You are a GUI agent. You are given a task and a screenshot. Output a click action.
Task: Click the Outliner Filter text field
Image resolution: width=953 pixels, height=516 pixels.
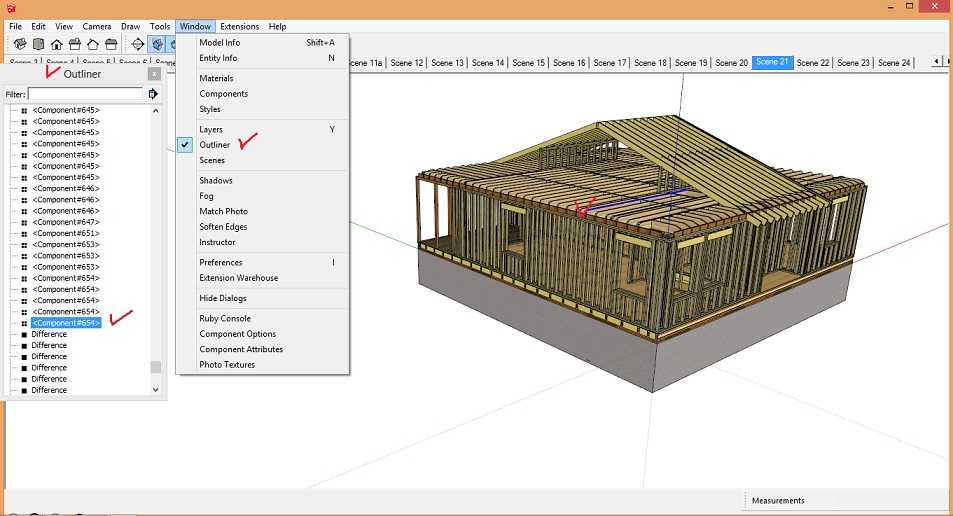[85, 94]
